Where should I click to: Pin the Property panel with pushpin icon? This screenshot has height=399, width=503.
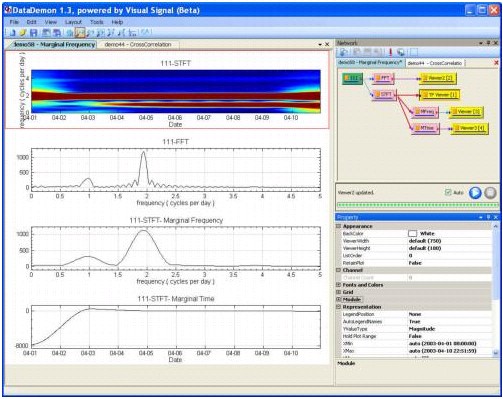click(x=488, y=217)
